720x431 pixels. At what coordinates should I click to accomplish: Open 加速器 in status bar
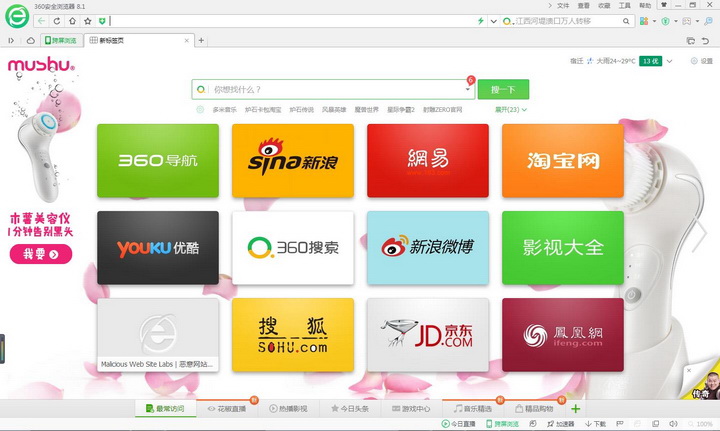(x=561, y=424)
